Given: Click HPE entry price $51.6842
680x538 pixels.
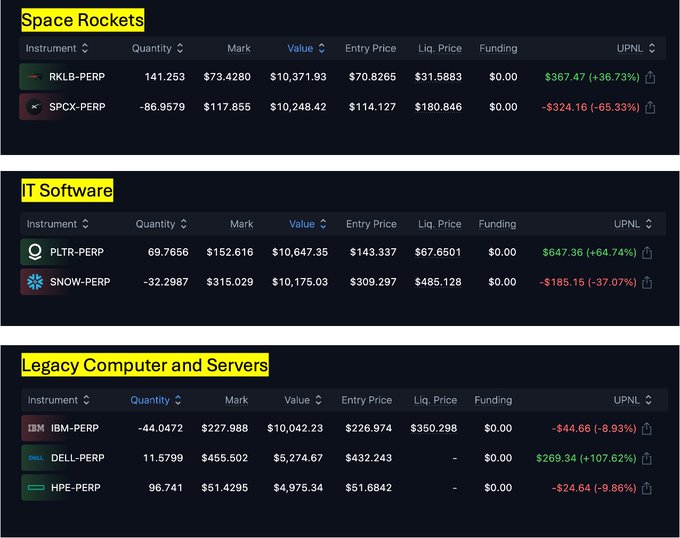Looking at the screenshot, I should tap(369, 488).
